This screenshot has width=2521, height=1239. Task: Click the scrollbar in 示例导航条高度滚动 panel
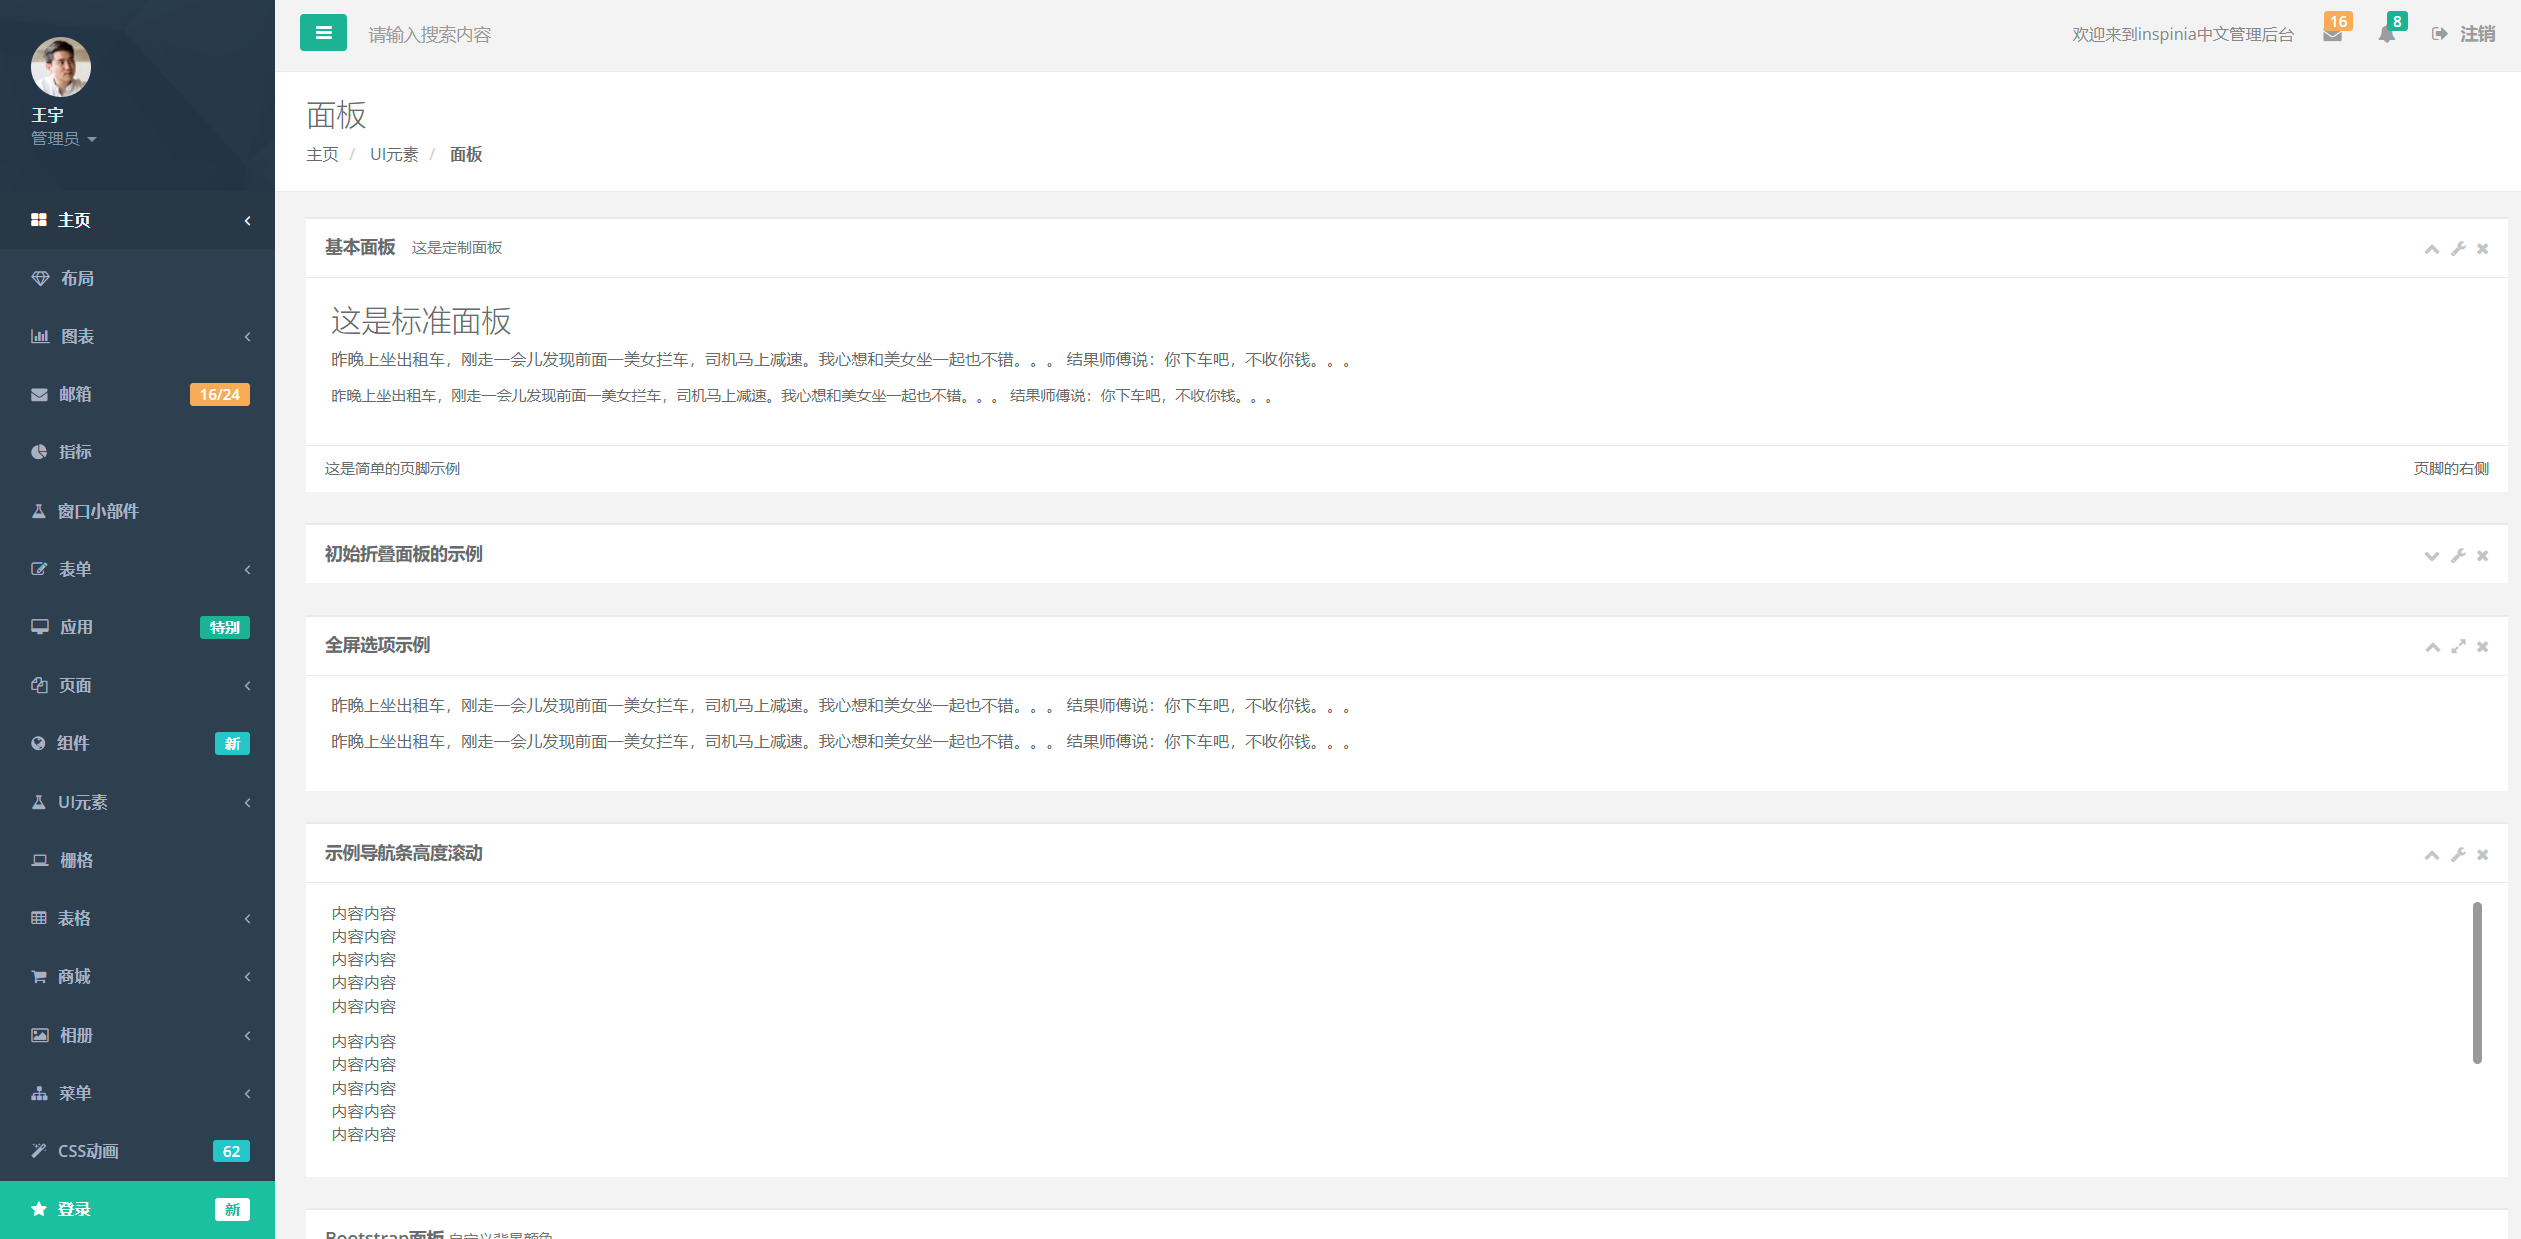(x=2477, y=983)
